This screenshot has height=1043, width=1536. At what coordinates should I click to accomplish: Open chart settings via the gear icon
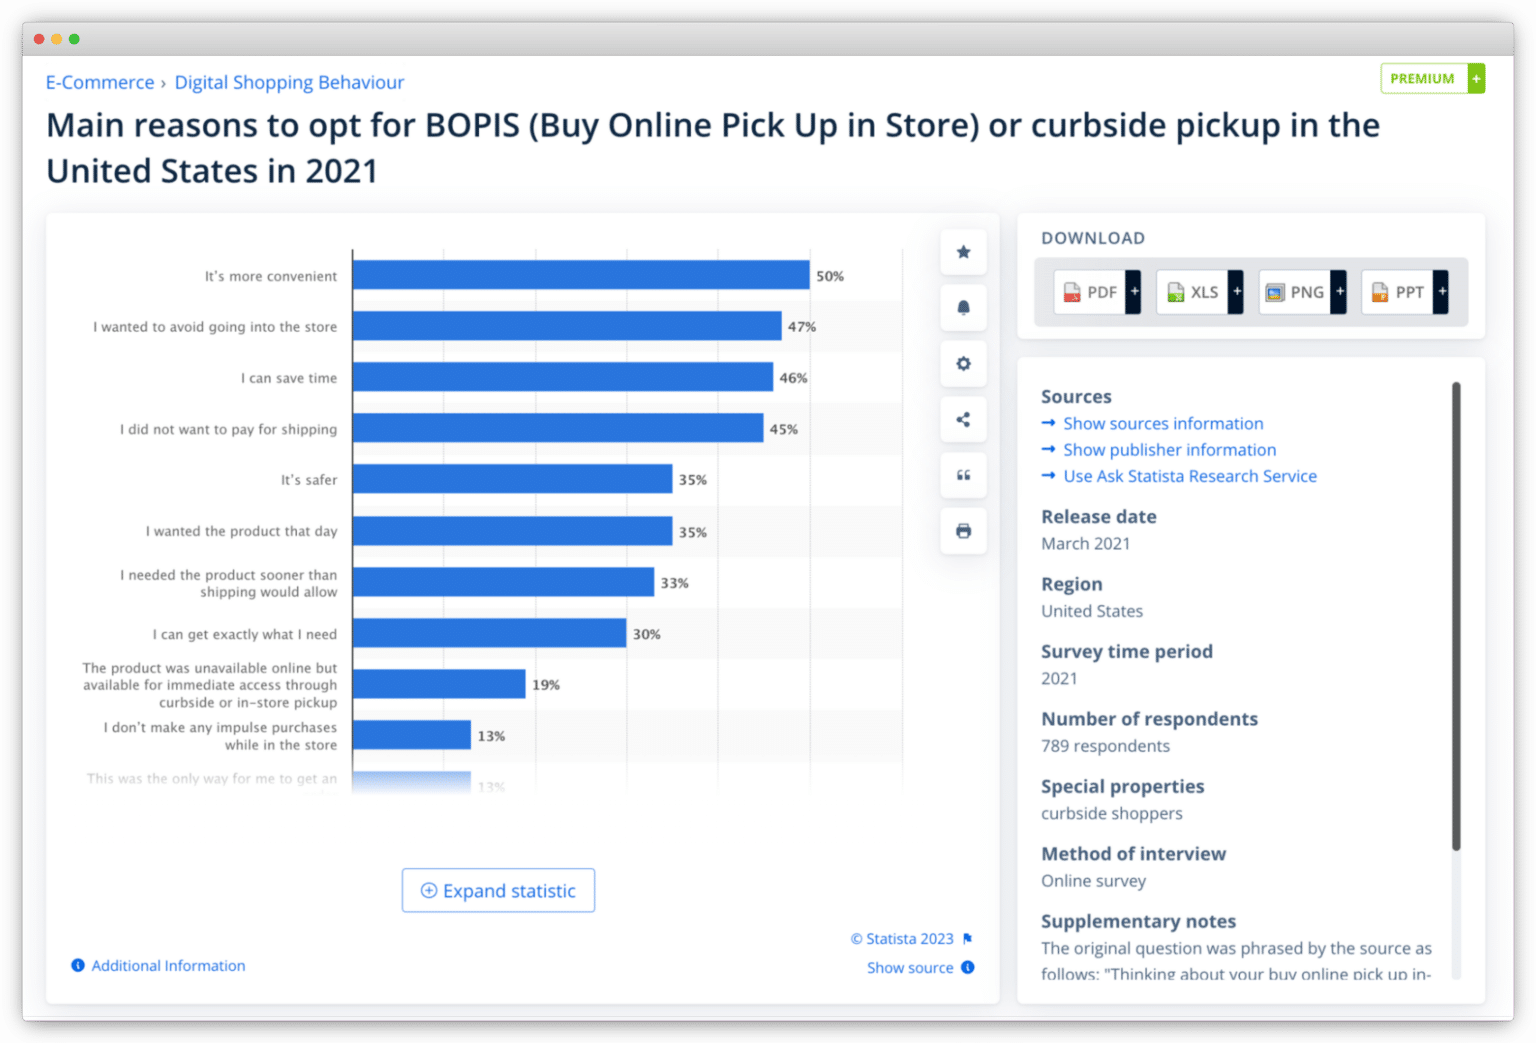(x=963, y=363)
